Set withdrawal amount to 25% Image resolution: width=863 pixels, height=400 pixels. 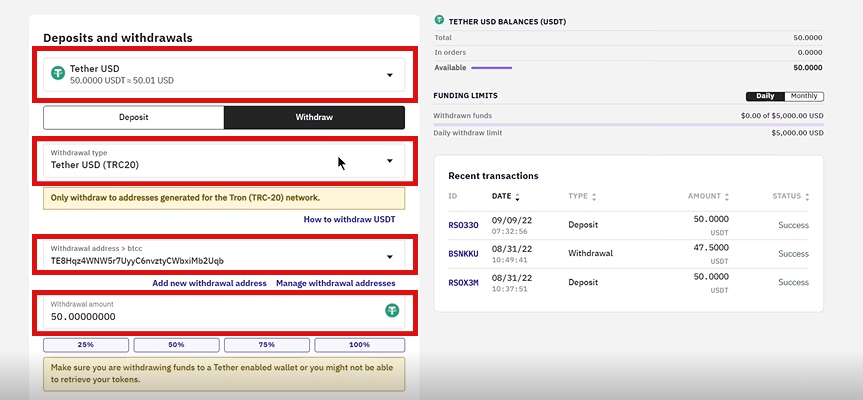point(86,345)
